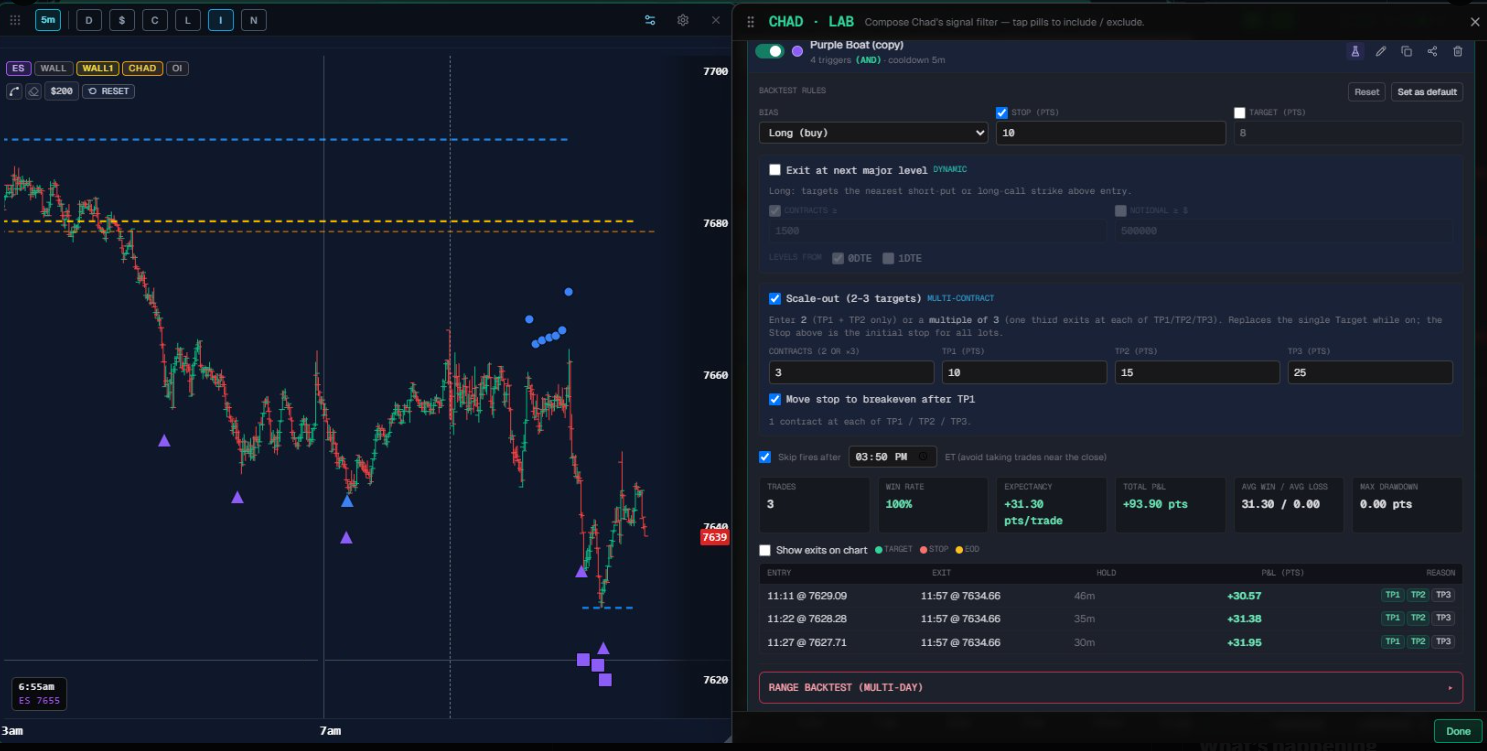
Task: Focus the TP1 points input
Action: click(1024, 372)
